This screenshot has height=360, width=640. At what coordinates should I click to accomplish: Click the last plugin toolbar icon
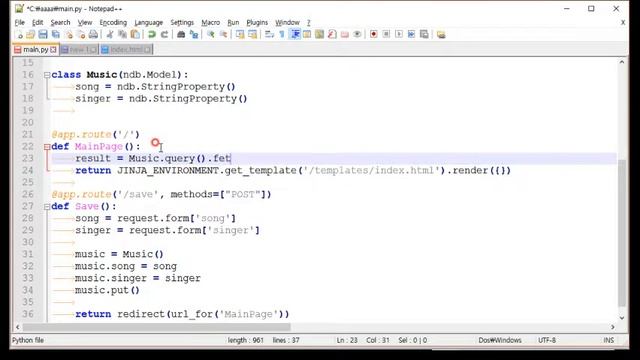[441, 35]
